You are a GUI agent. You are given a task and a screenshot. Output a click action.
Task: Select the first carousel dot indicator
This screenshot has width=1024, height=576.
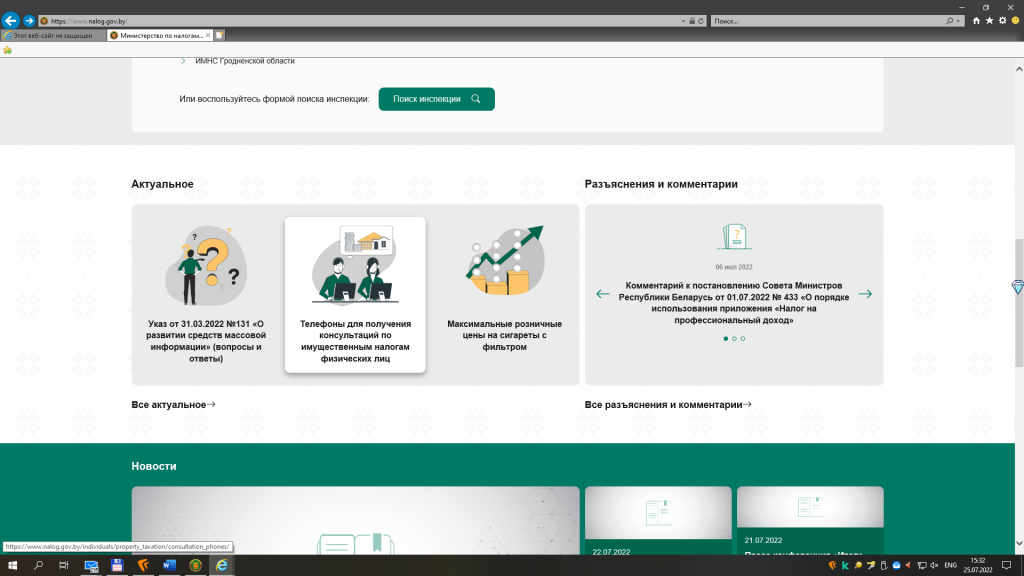tap(725, 339)
